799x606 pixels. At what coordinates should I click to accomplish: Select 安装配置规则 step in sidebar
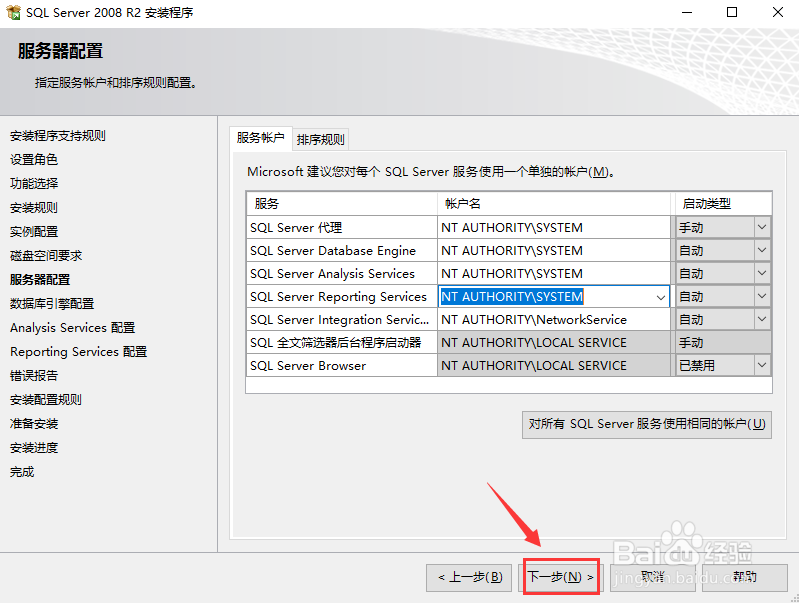(x=46, y=400)
